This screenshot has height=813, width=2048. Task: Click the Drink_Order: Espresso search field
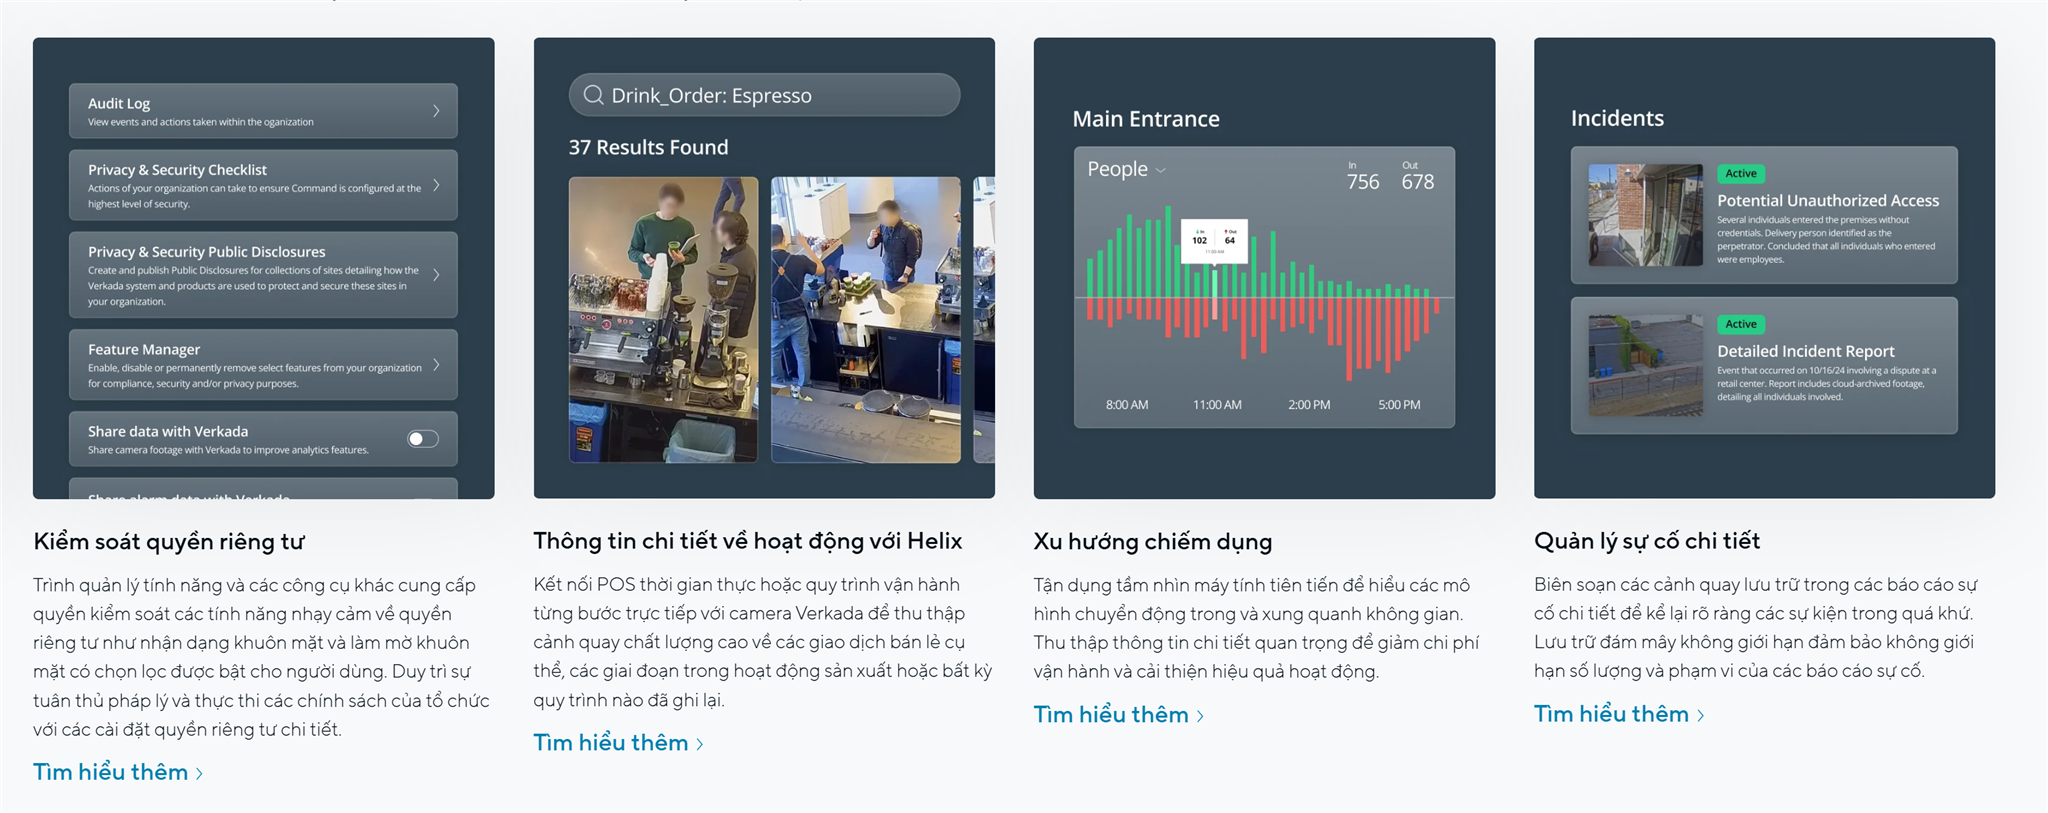(x=764, y=95)
